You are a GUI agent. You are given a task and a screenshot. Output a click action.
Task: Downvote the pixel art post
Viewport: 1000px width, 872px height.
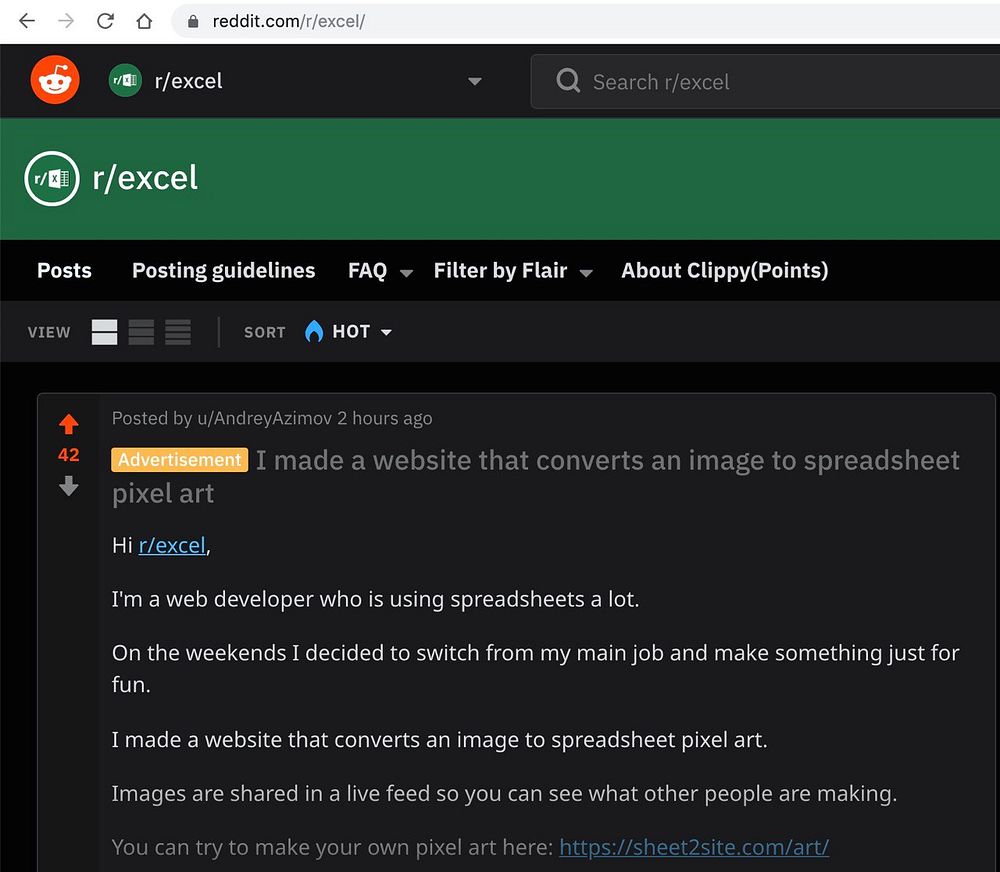click(68, 486)
